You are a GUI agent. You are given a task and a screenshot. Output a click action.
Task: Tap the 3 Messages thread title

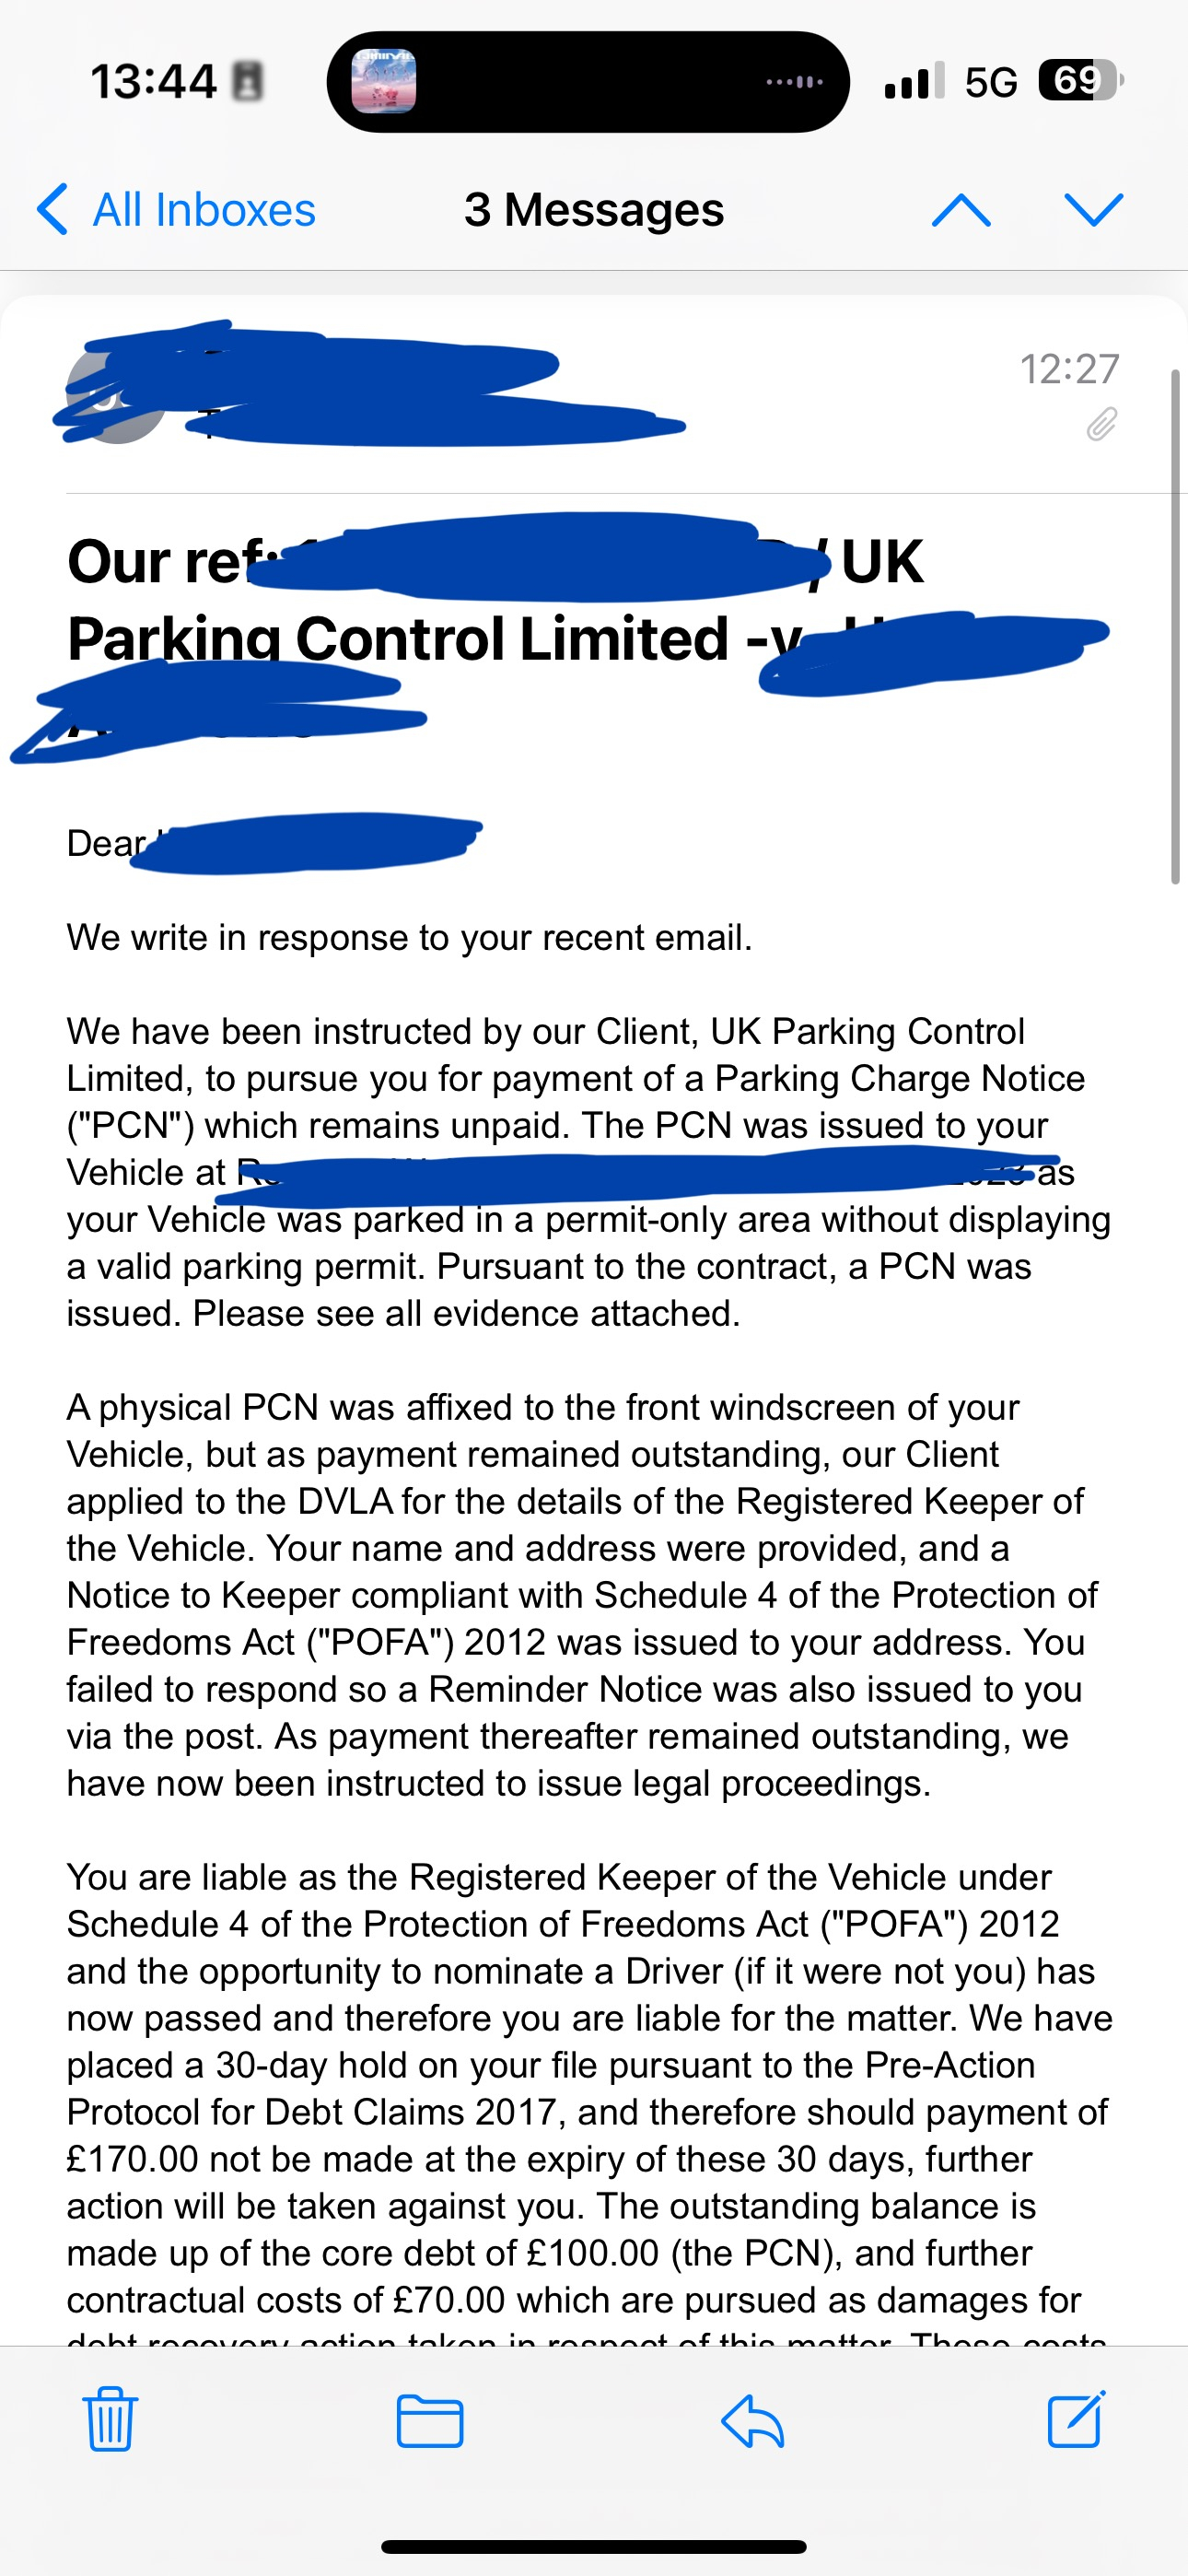point(594,210)
